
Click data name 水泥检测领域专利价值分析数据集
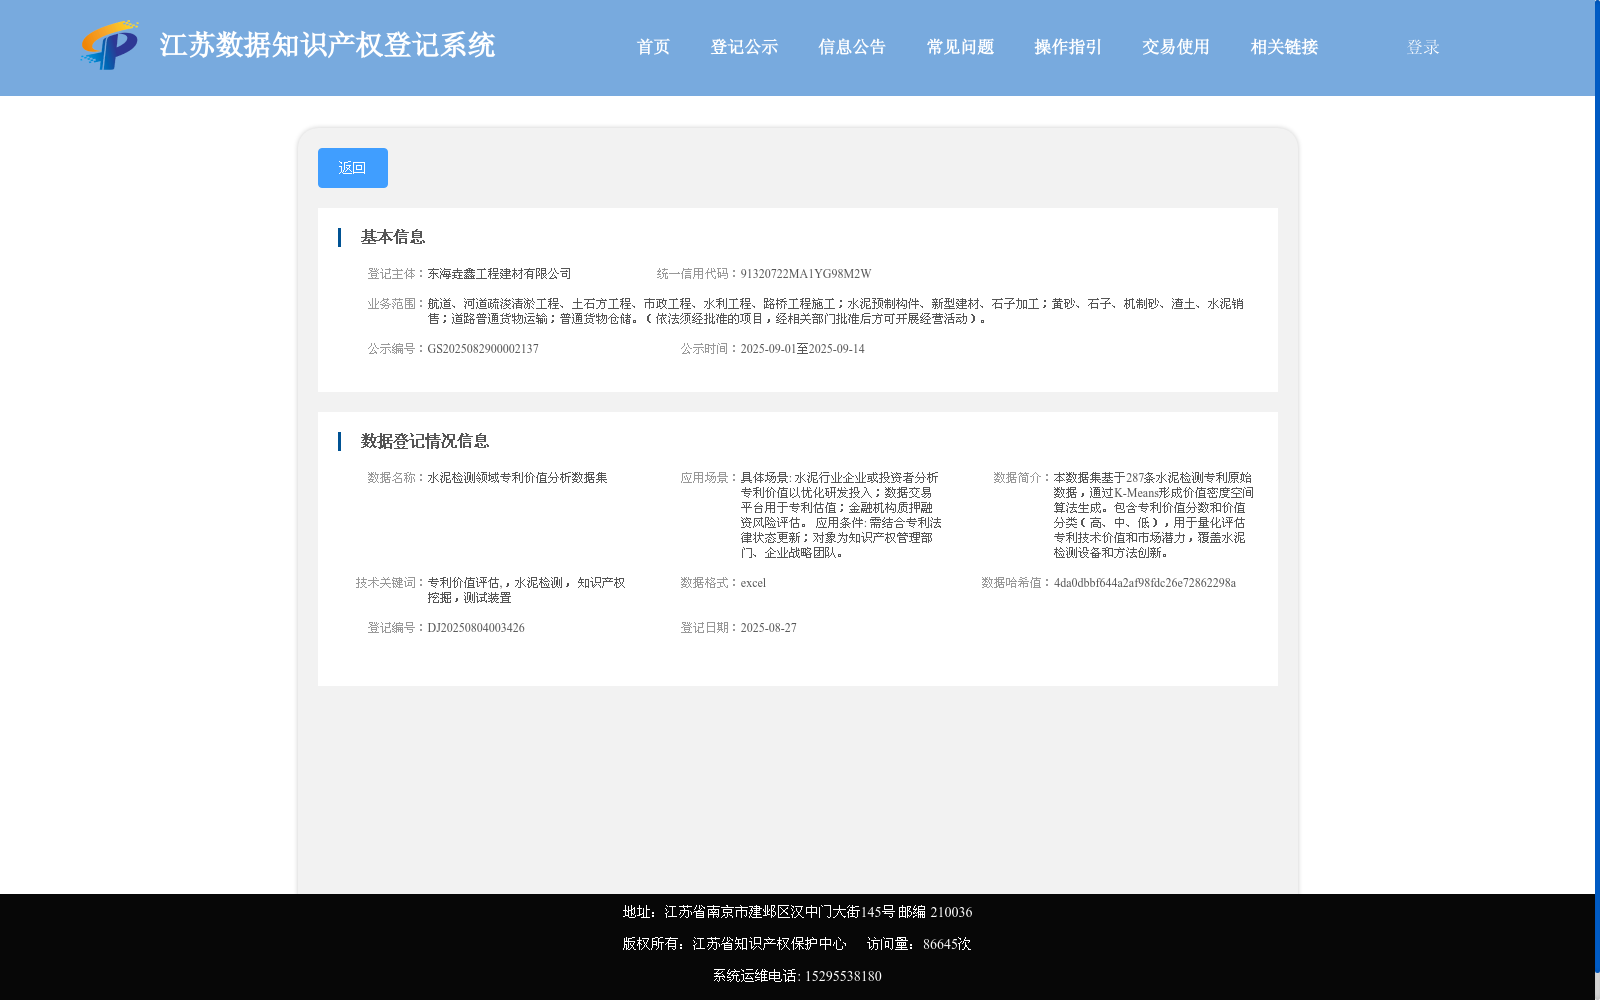(x=517, y=478)
